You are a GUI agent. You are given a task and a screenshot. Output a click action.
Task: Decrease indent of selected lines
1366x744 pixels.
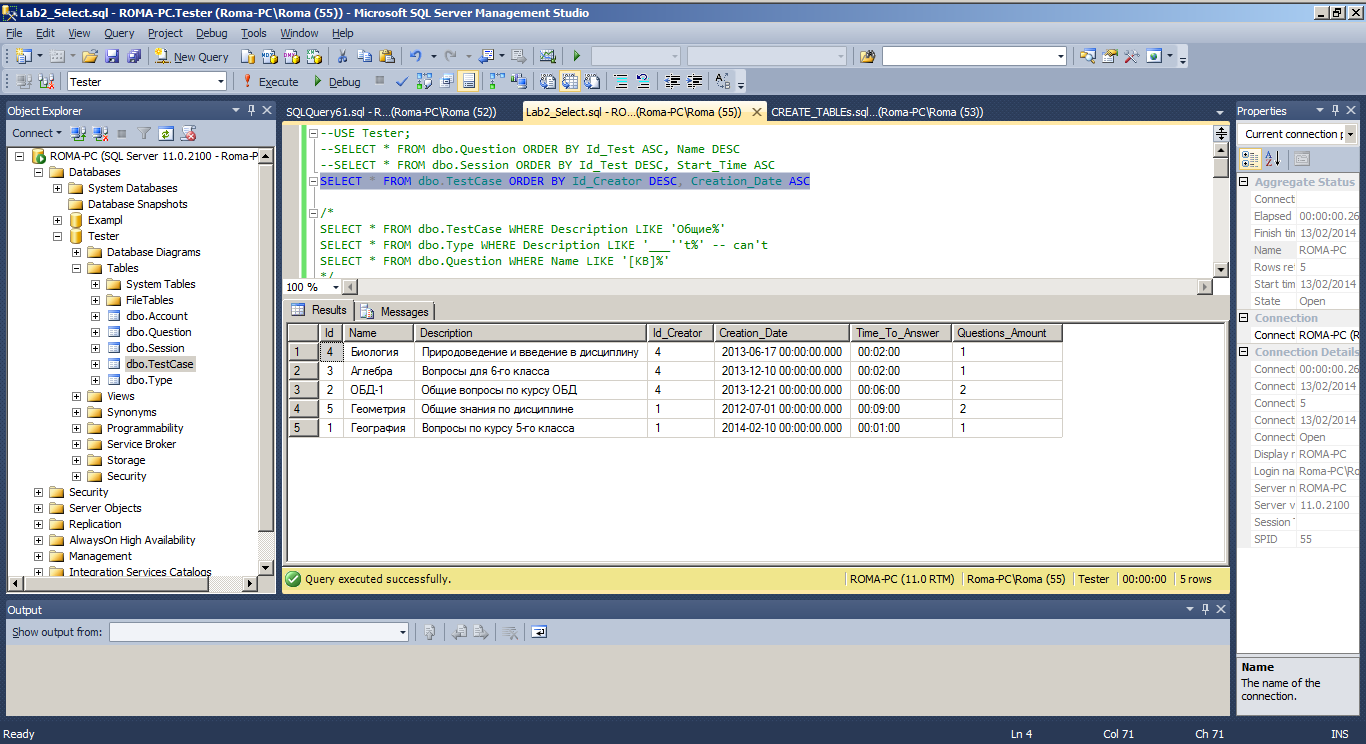tap(673, 82)
